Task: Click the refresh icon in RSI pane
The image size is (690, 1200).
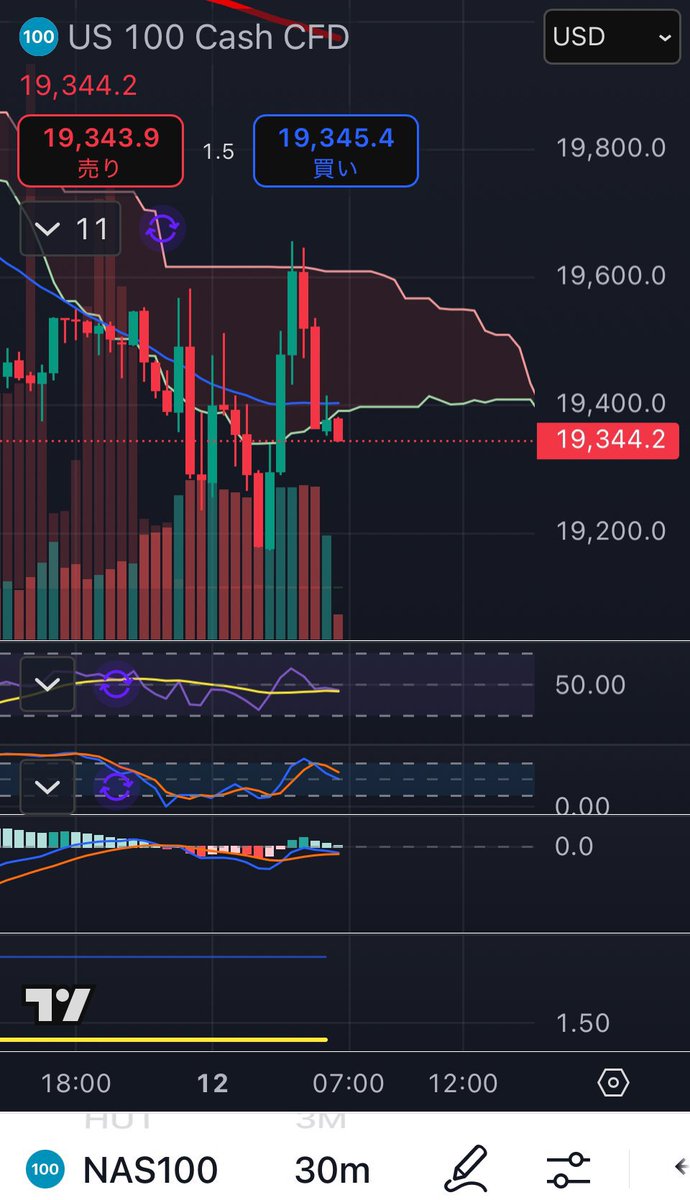Action: click(117, 685)
